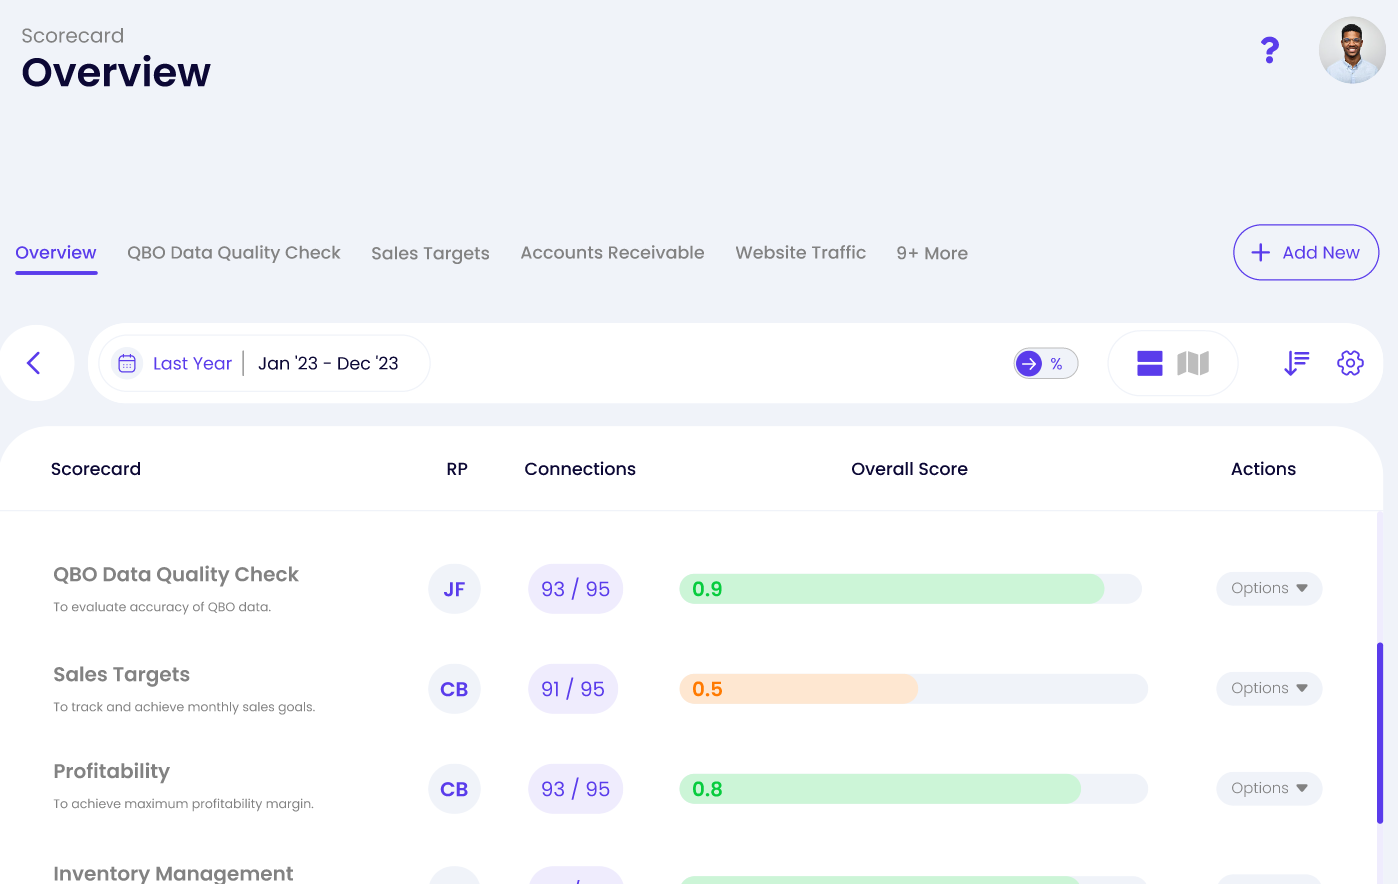Image resolution: width=1398 pixels, height=884 pixels.
Task: Switch to the row list view icon
Action: click(x=1150, y=363)
